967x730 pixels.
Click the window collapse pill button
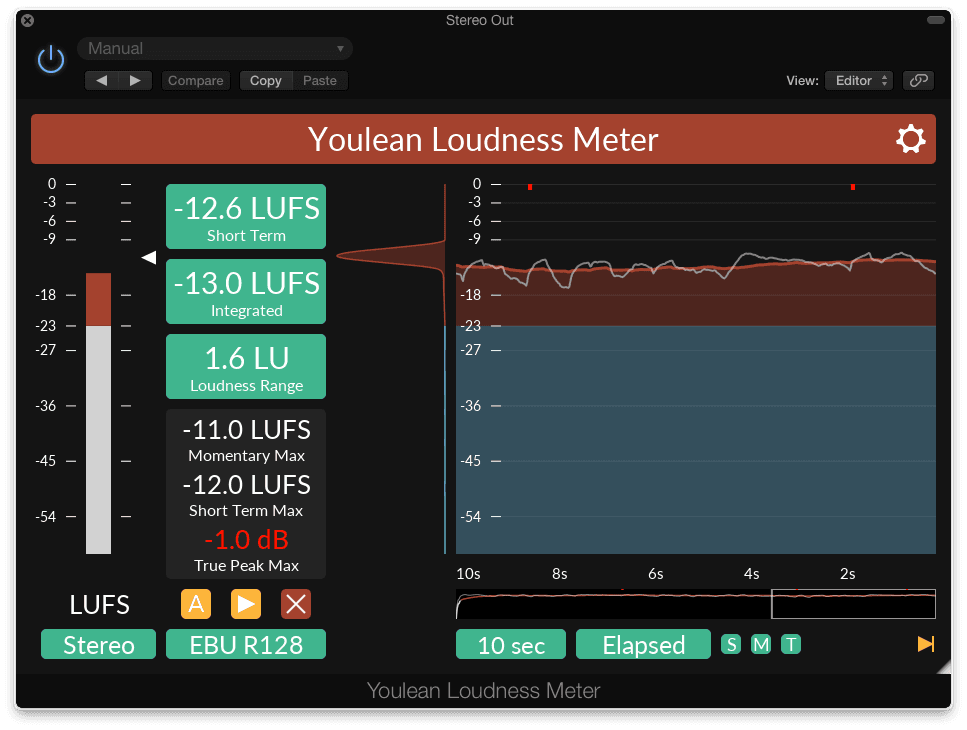point(935,20)
